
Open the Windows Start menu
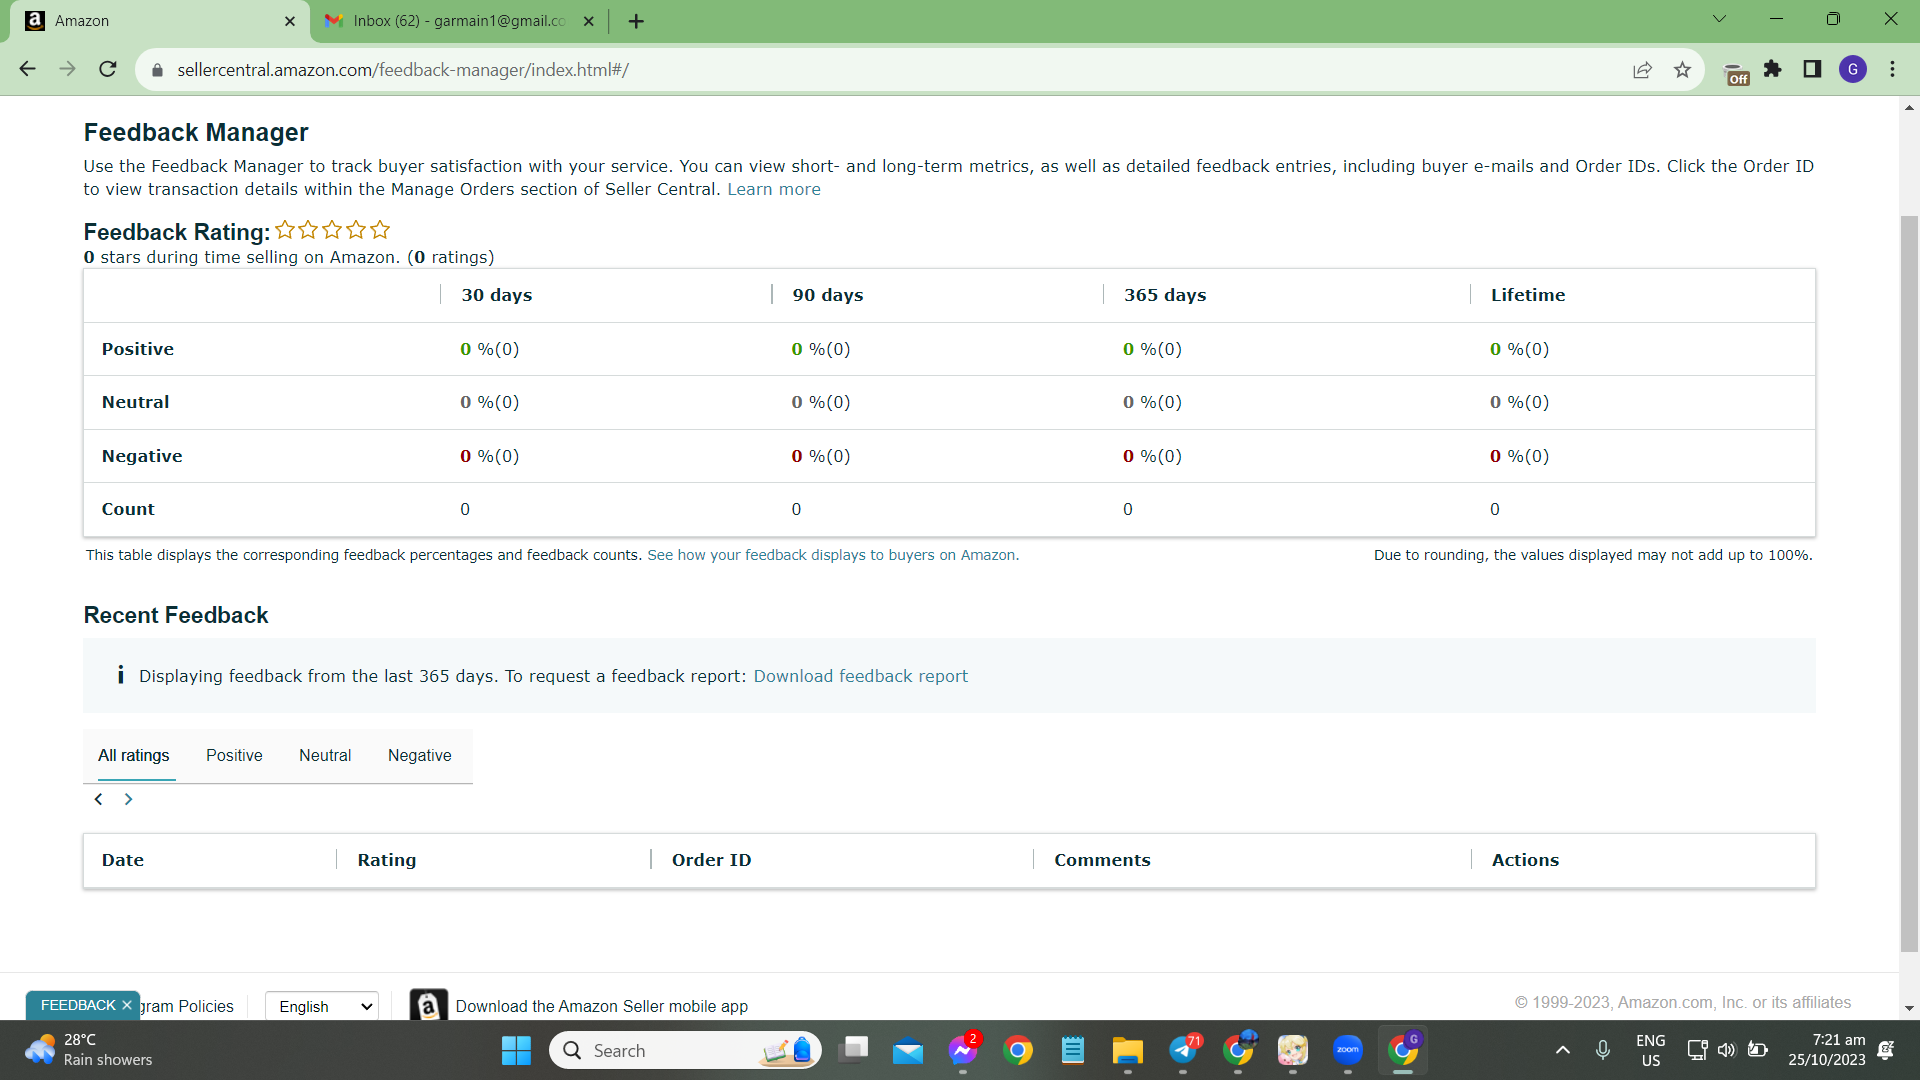click(x=516, y=1050)
